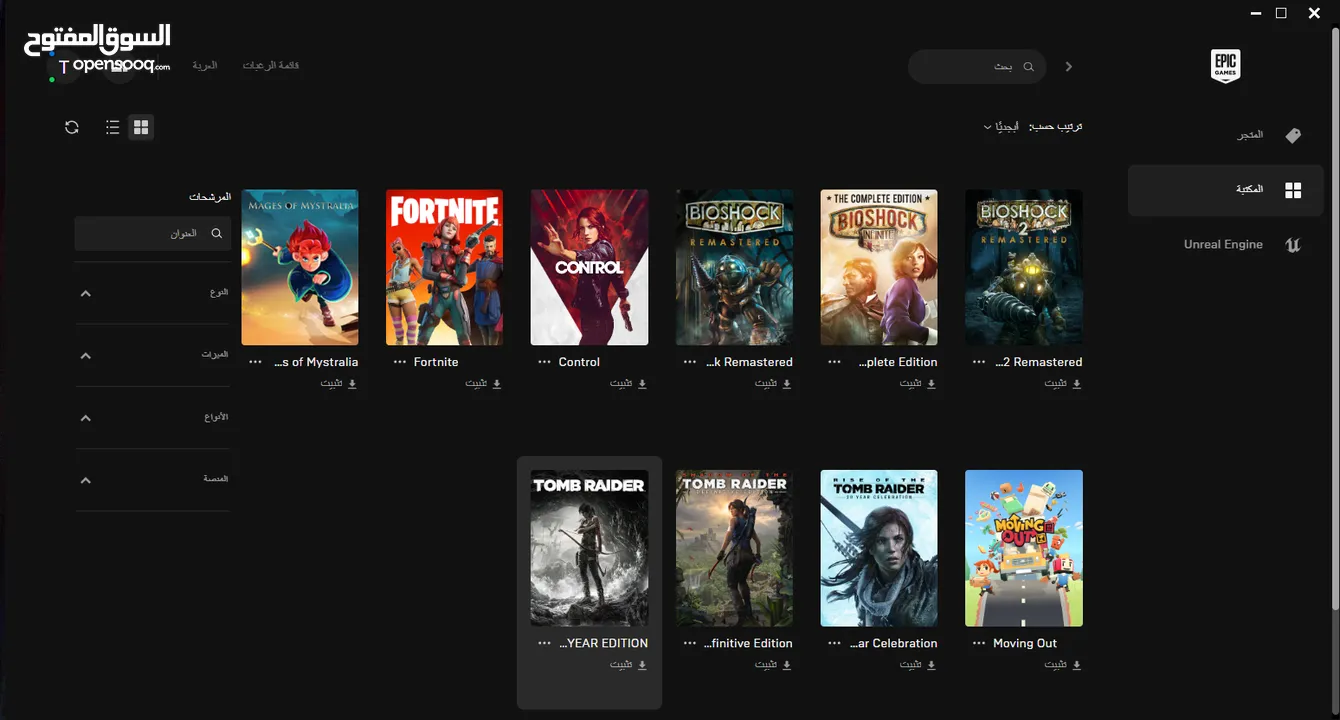1340x720 pixels.
Task: Select the Shadow of the Tomb Raider cover art
Action: point(734,548)
